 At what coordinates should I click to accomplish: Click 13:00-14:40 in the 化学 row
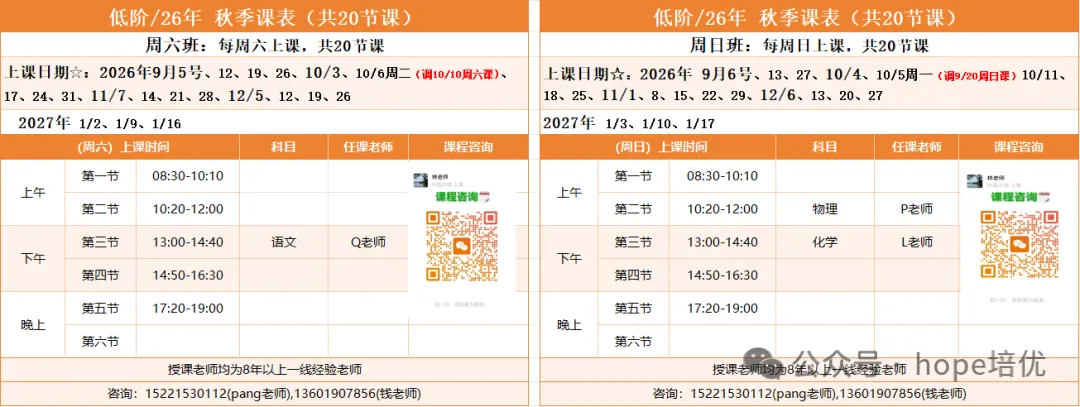click(x=722, y=242)
